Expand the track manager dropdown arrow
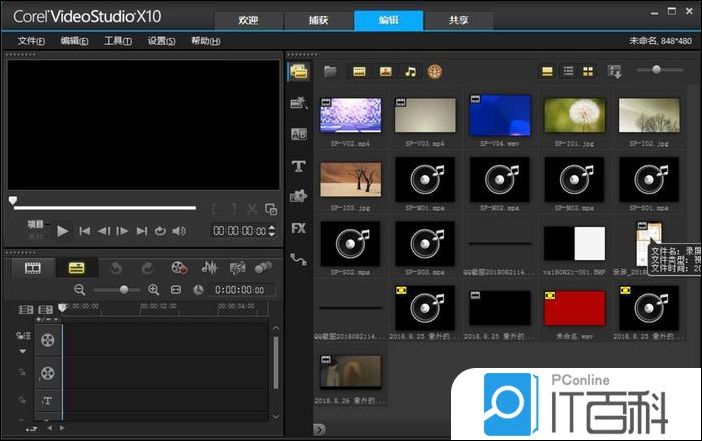 (22, 351)
